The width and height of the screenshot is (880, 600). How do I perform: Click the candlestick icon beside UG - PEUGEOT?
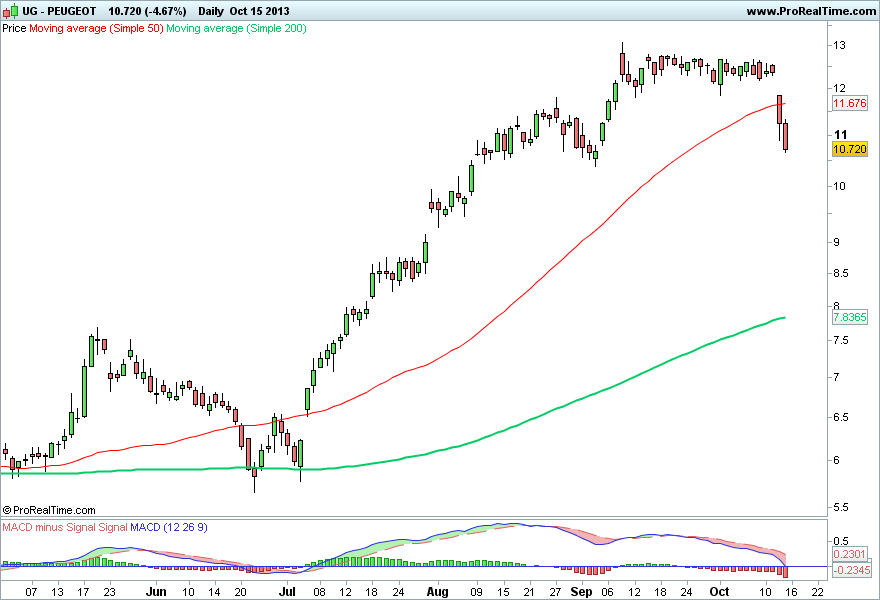(11, 11)
